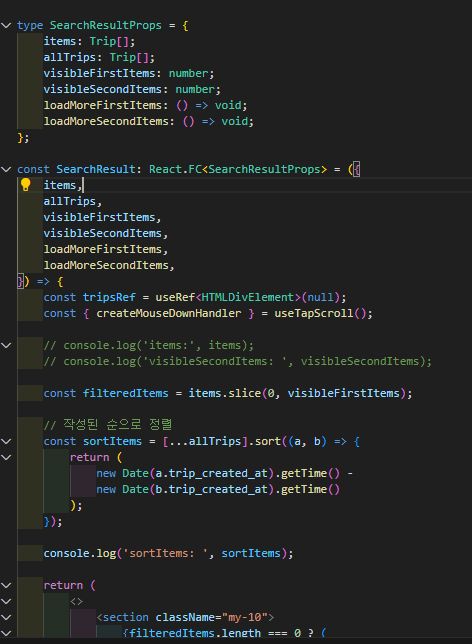Click destructured 'loadMoreSecondItems,' parameter
This screenshot has height=644, width=472.
[109, 265]
